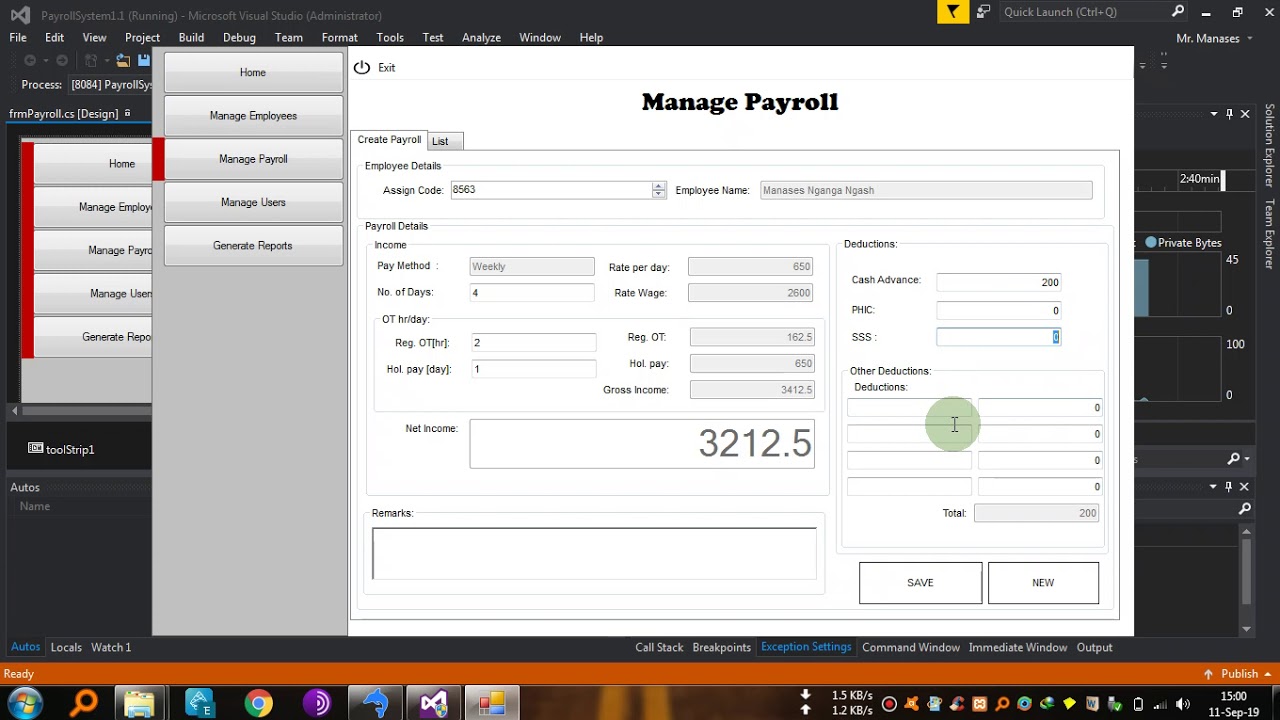The height and width of the screenshot is (720, 1280).
Task: Click the Exit power icon
Action: (362, 67)
